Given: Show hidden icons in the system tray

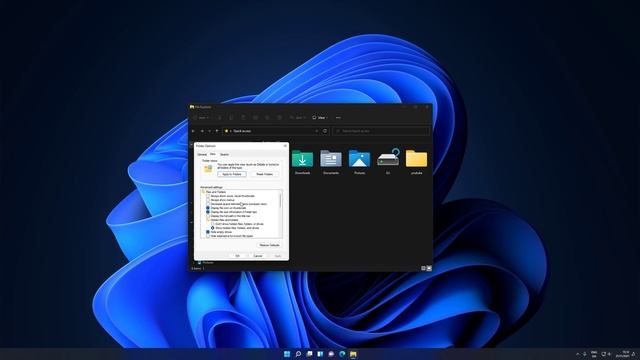Looking at the screenshot, I should pos(578,354).
